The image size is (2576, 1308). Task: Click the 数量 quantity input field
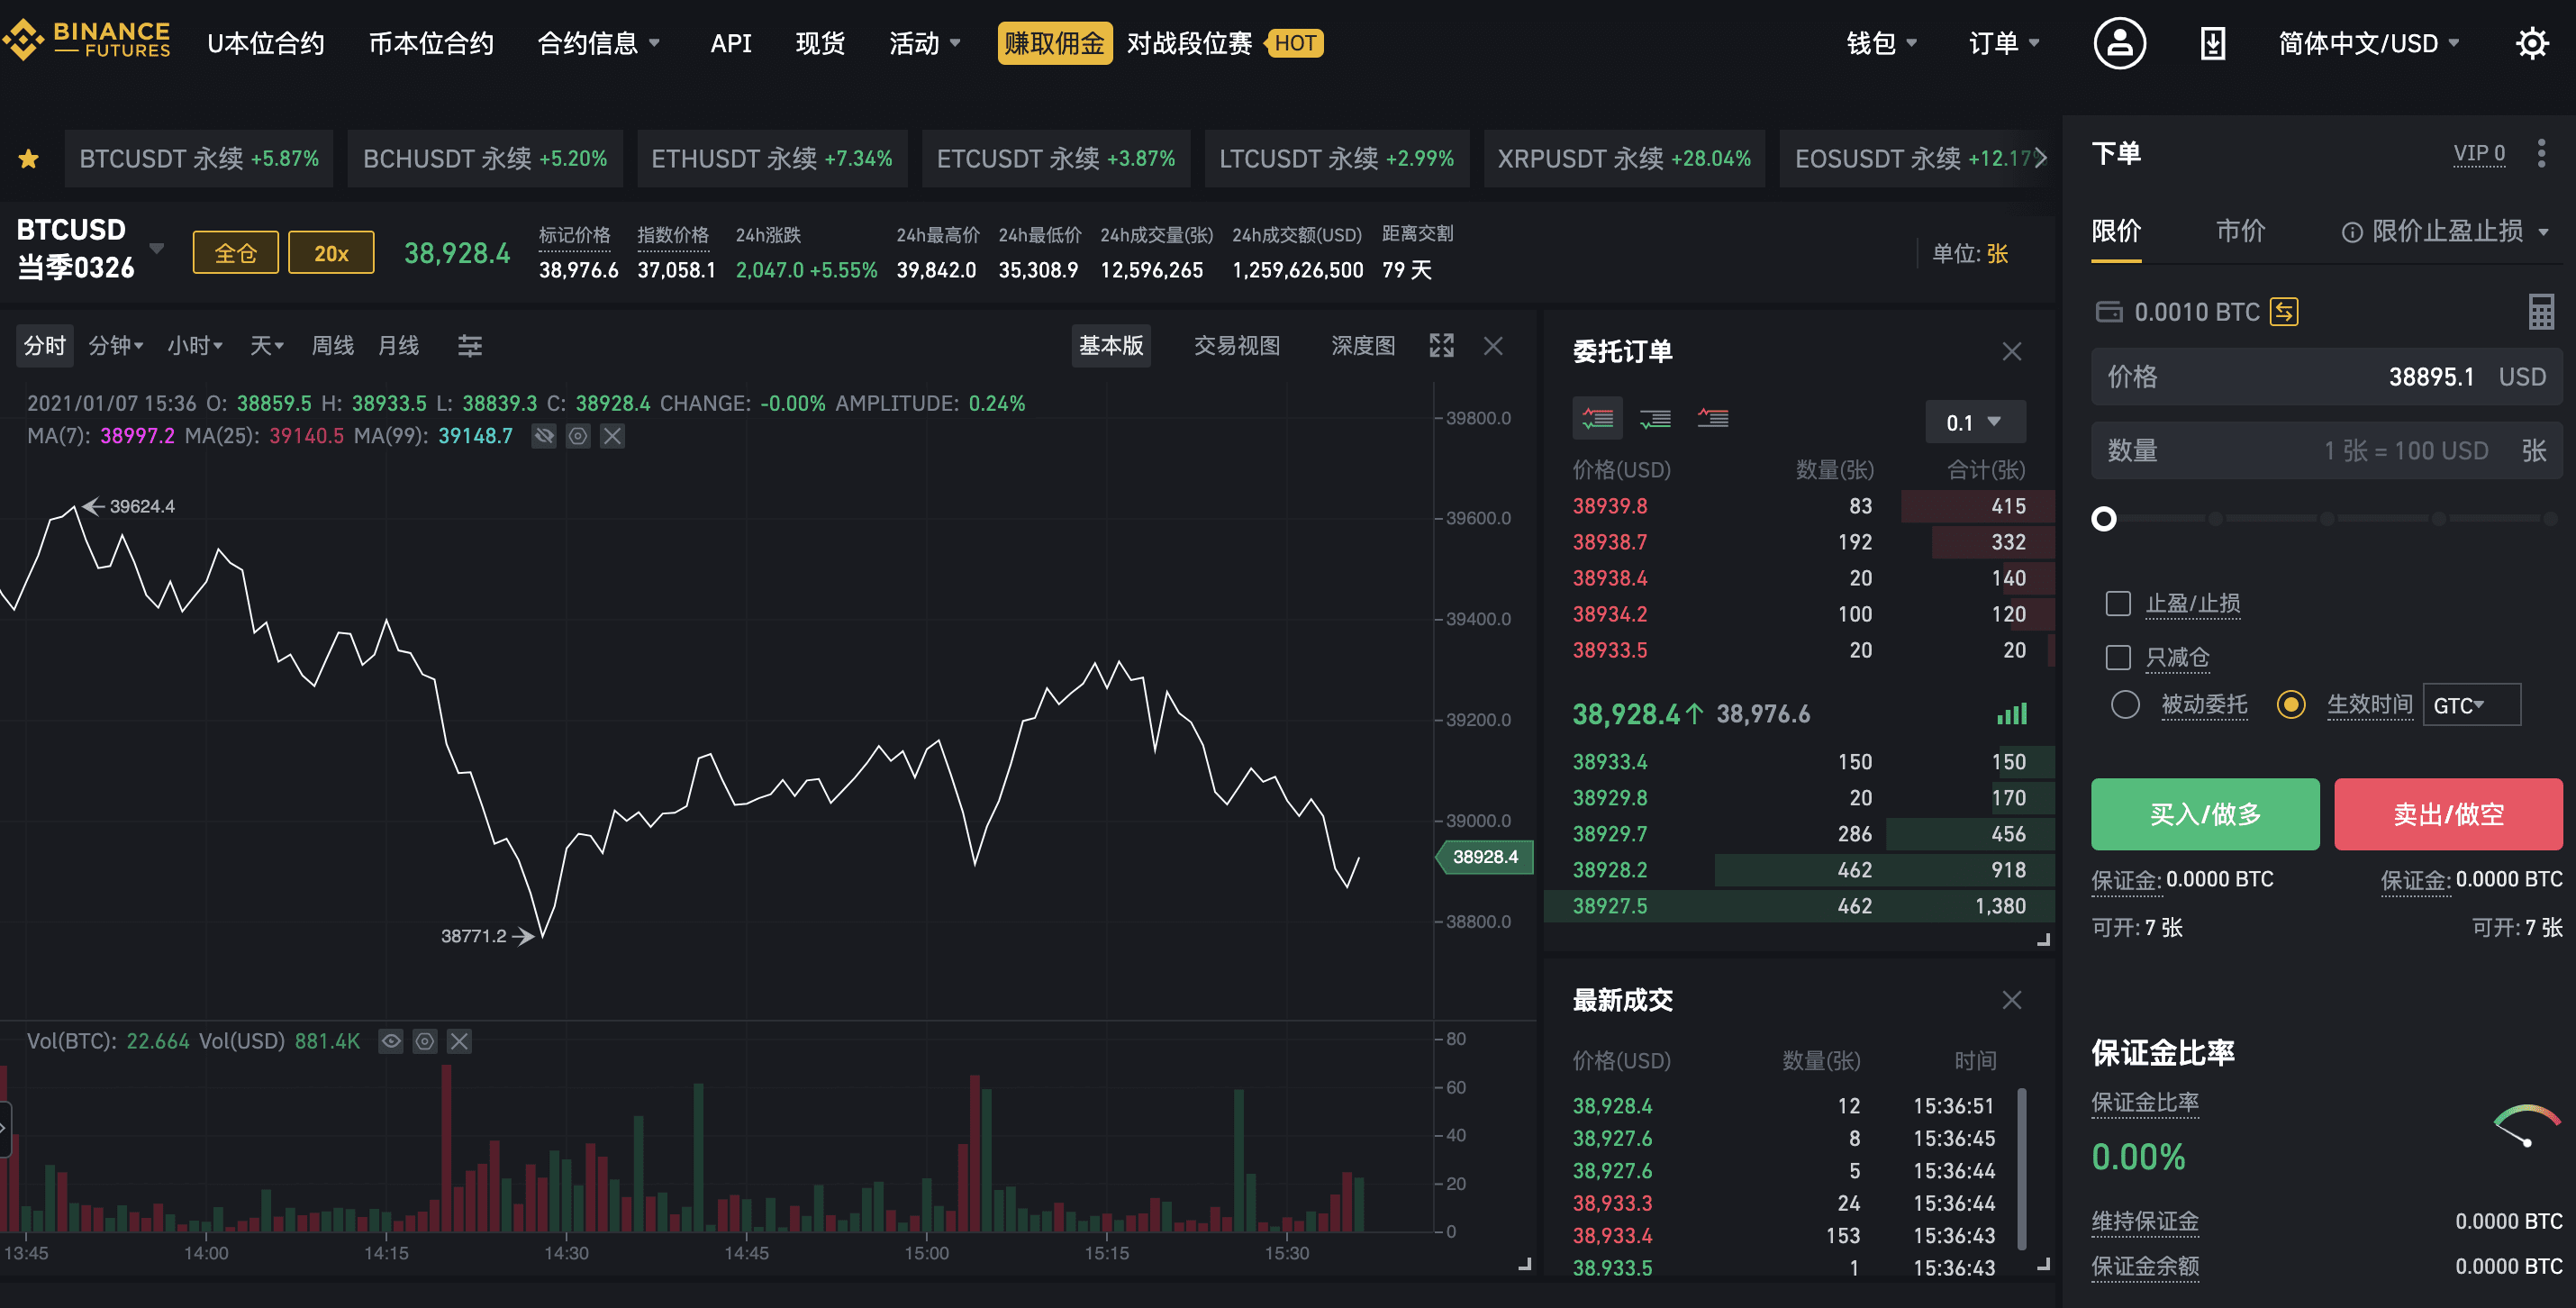point(2326,450)
